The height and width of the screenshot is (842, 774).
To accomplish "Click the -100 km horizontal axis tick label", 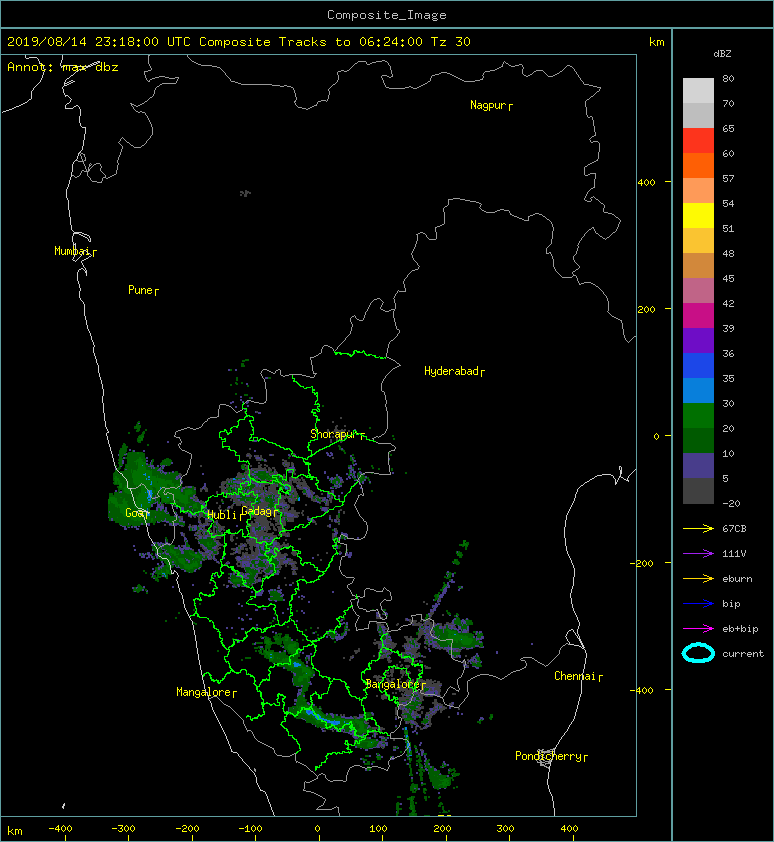I will pos(250,829).
